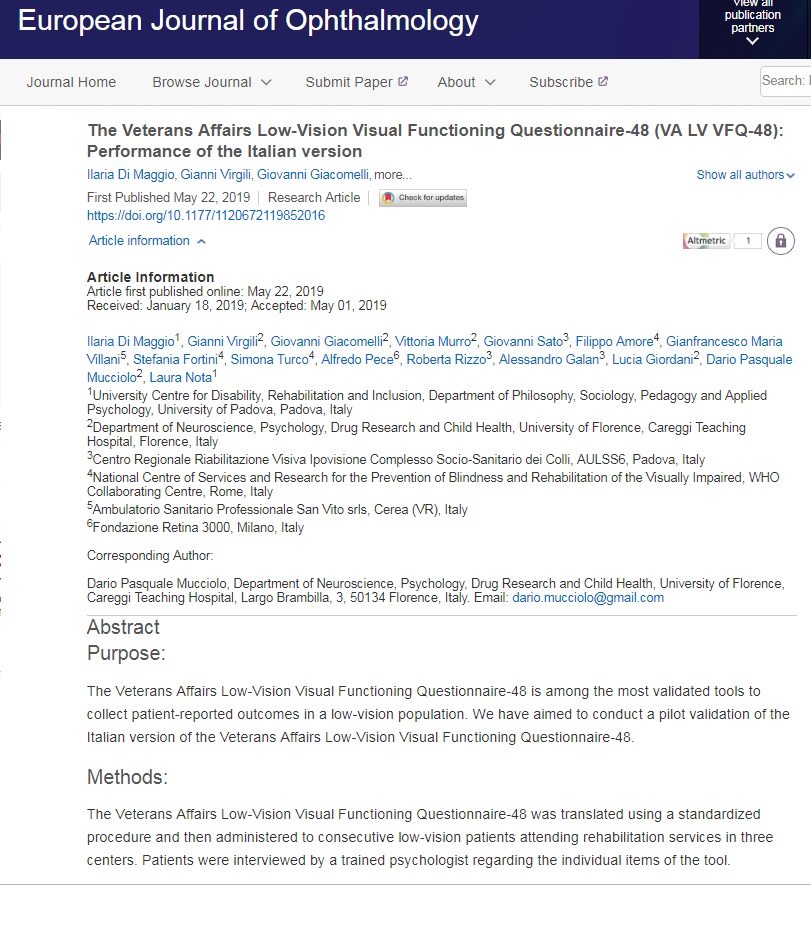Click the Methods: heading
The image size is (811, 931).
128,777
